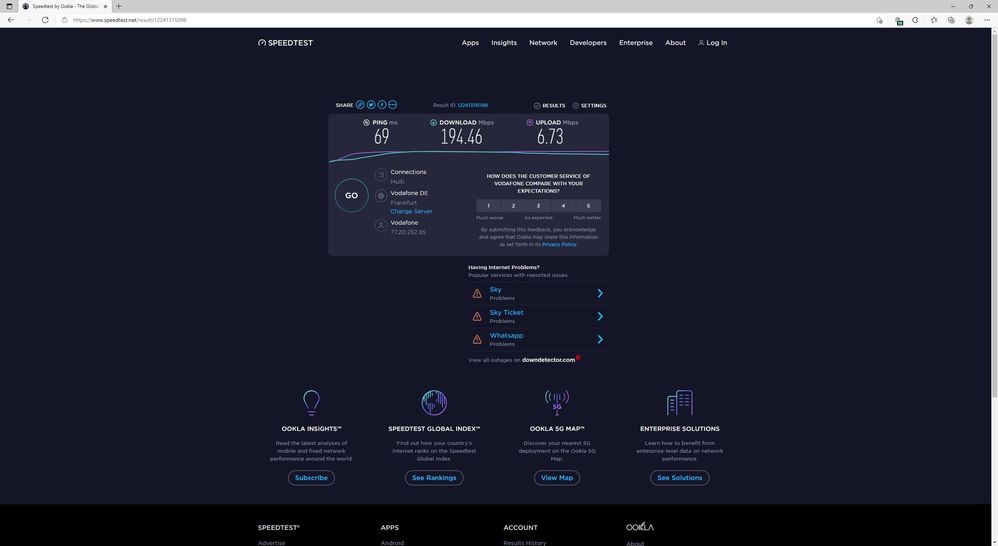Click the Ookla Insights lightbulb icon
The height and width of the screenshot is (546, 998).
[x=311, y=402]
